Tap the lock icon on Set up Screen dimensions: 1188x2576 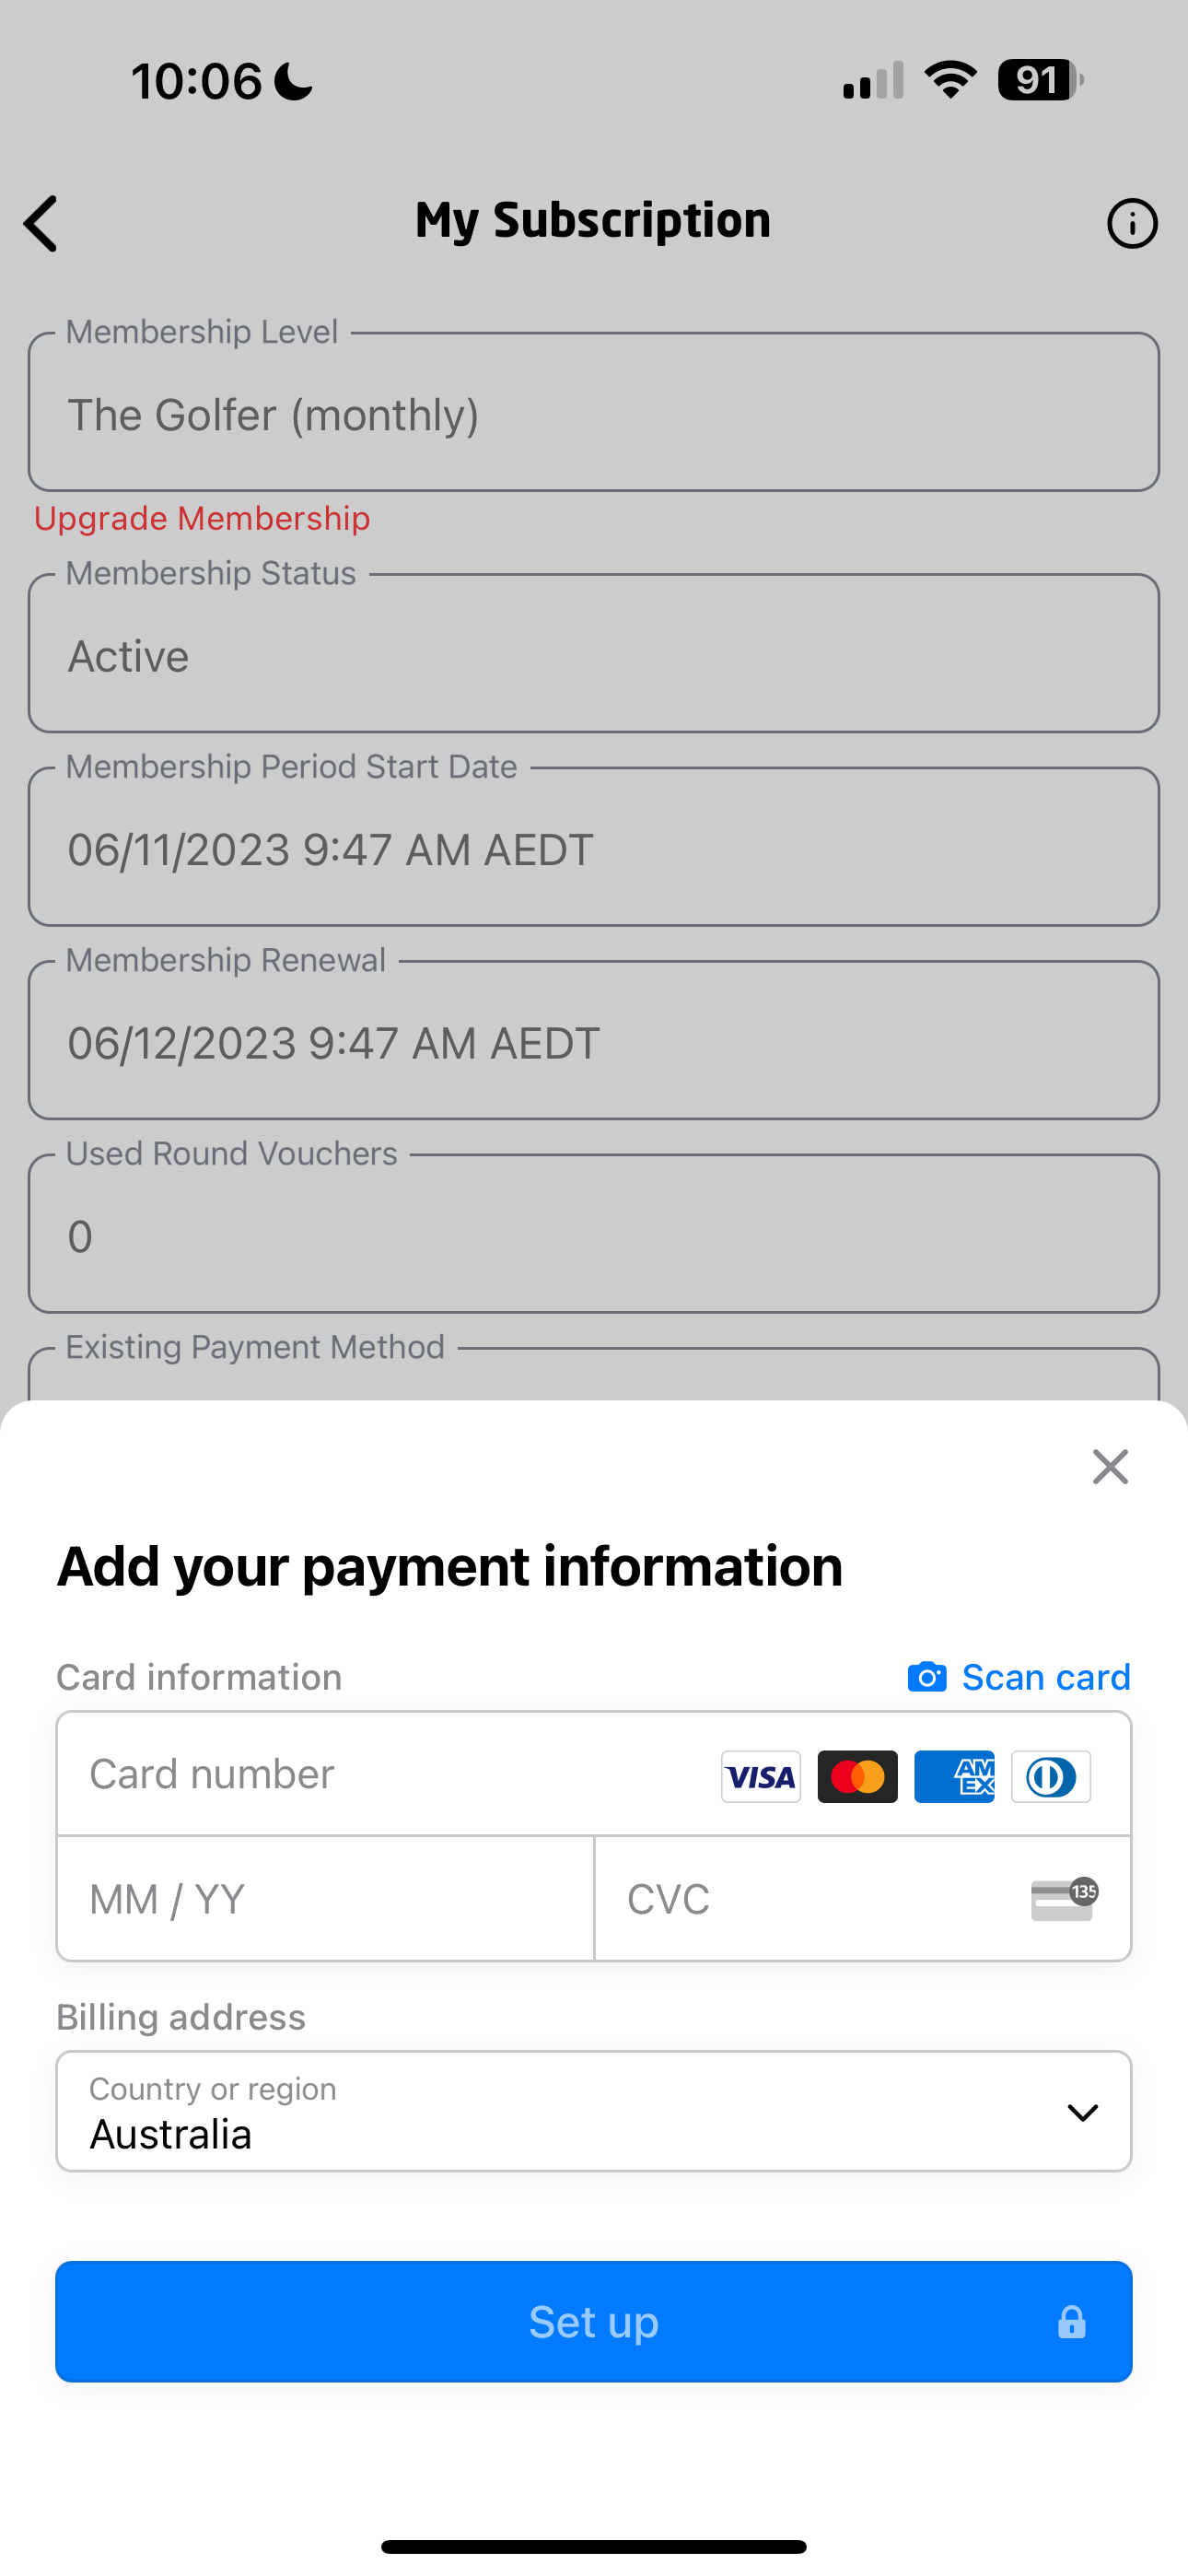pos(1072,2321)
